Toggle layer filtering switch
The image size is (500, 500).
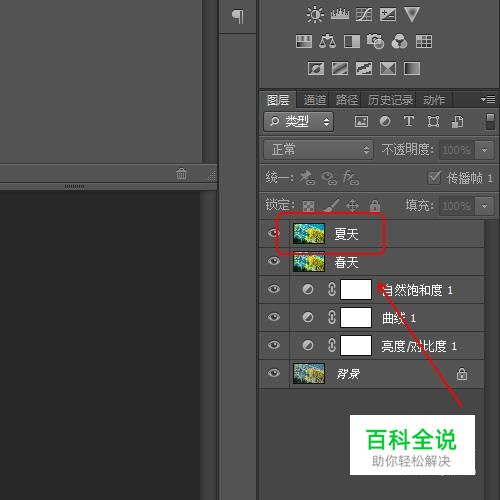(x=490, y=122)
